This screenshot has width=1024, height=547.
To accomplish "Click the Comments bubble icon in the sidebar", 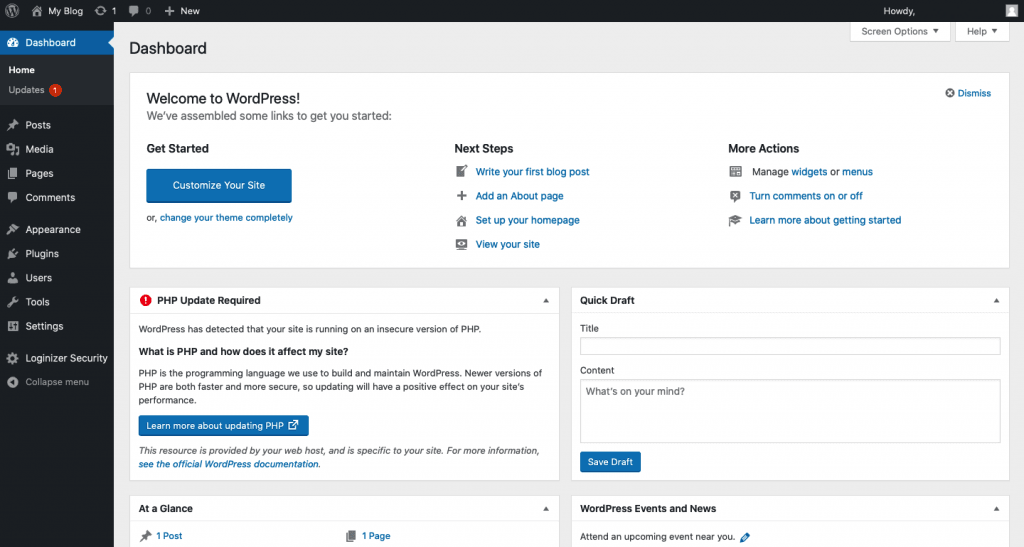I will (x=12, y=197).
